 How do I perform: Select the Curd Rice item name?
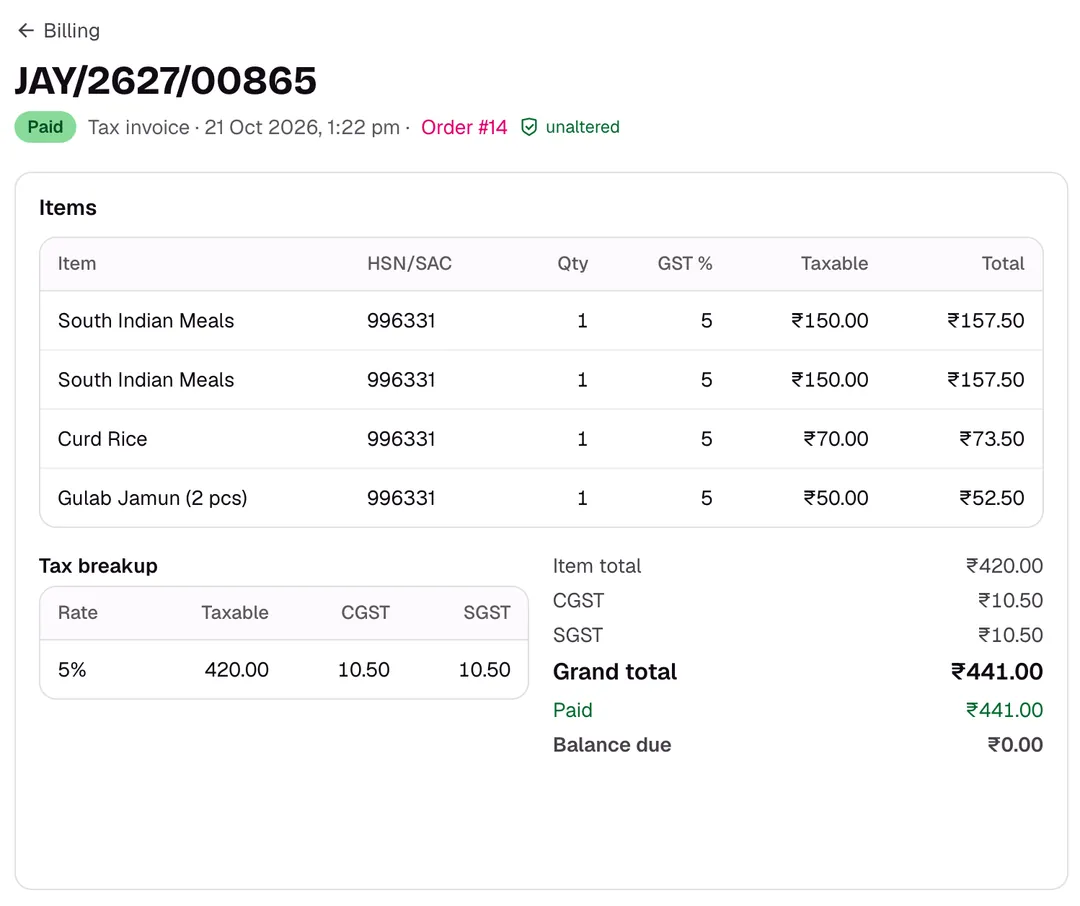[x=103, y=439]
